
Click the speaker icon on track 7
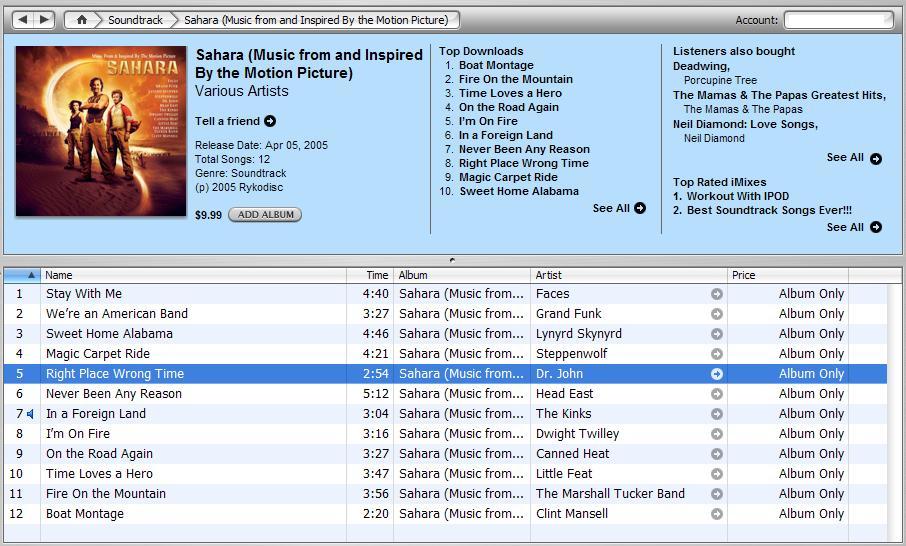point(30,414)
